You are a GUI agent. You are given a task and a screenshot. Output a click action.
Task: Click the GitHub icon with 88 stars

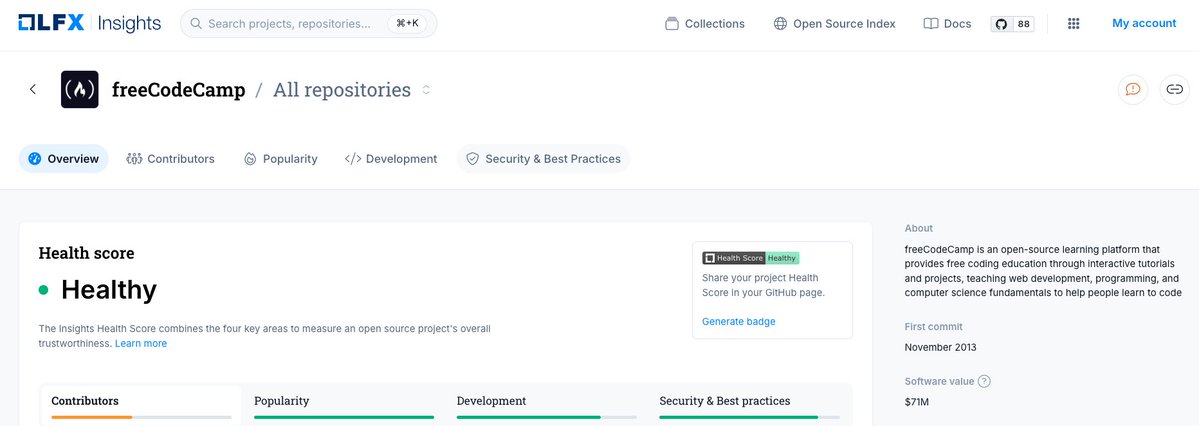click(1012, 24)
